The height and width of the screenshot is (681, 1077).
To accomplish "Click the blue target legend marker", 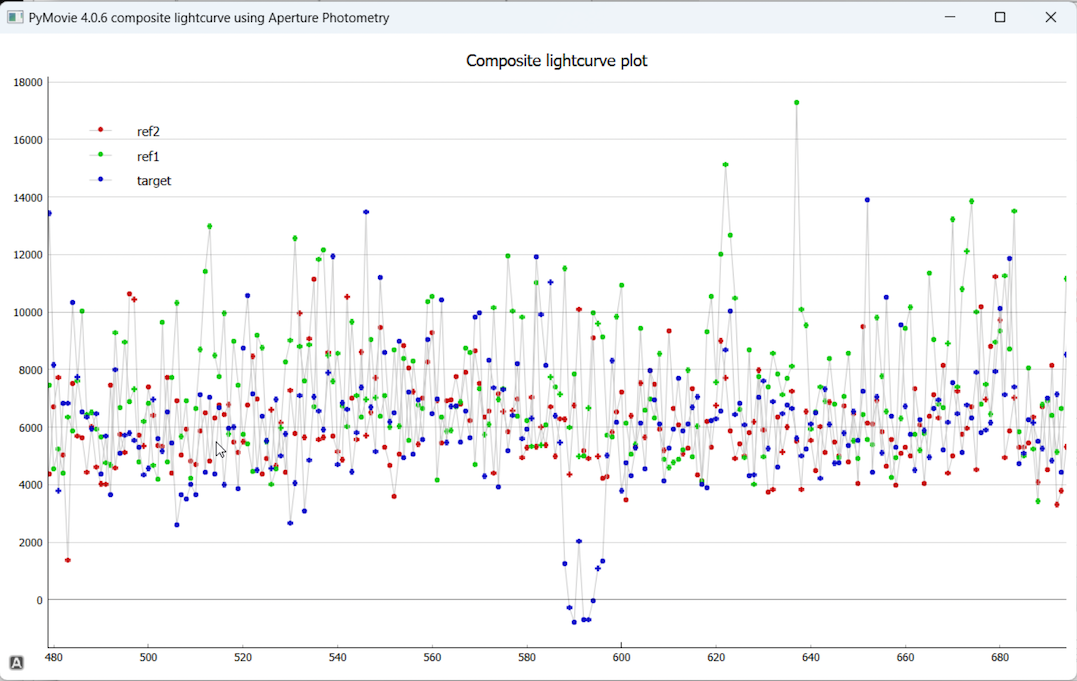I will click(100, 181).
